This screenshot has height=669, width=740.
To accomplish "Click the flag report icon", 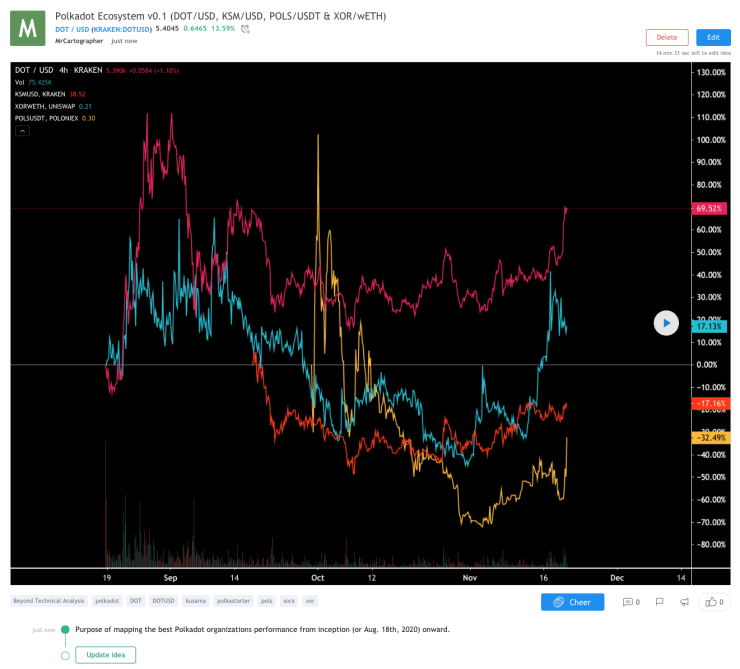I will click(x=659, y=602).
